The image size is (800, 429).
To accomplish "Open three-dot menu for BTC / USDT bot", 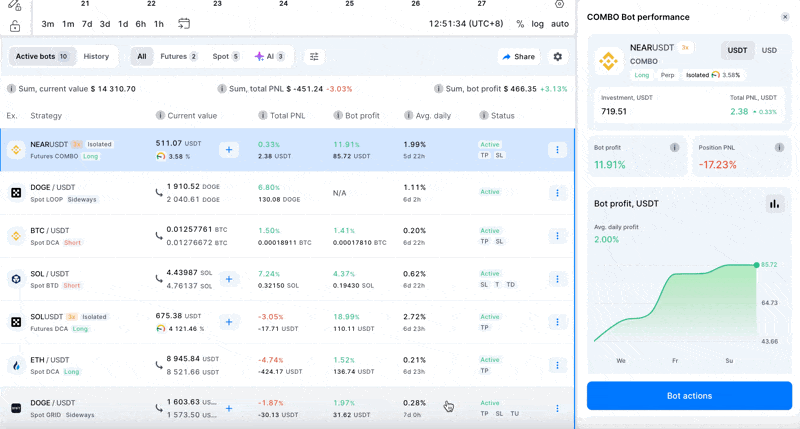I will click(557, 236).
